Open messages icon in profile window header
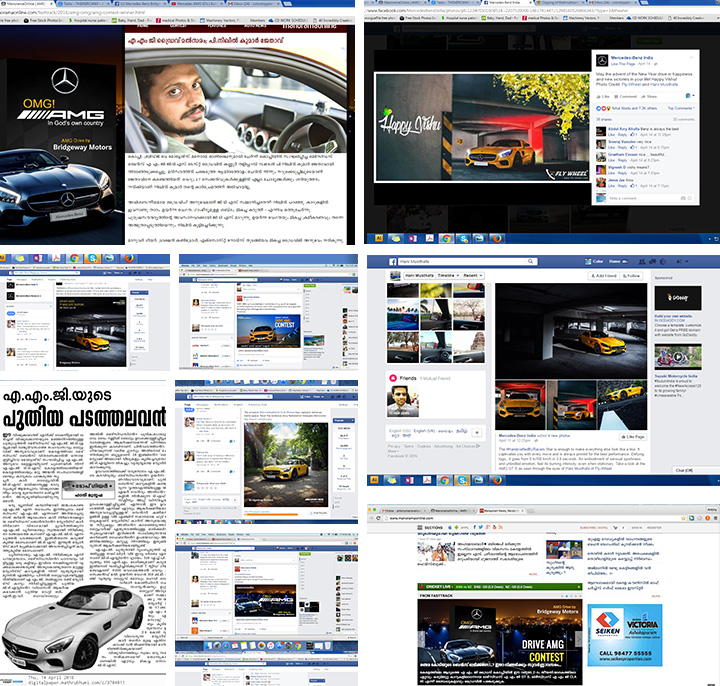This screenshot has height=686, width=720. [x=652, y=262]
